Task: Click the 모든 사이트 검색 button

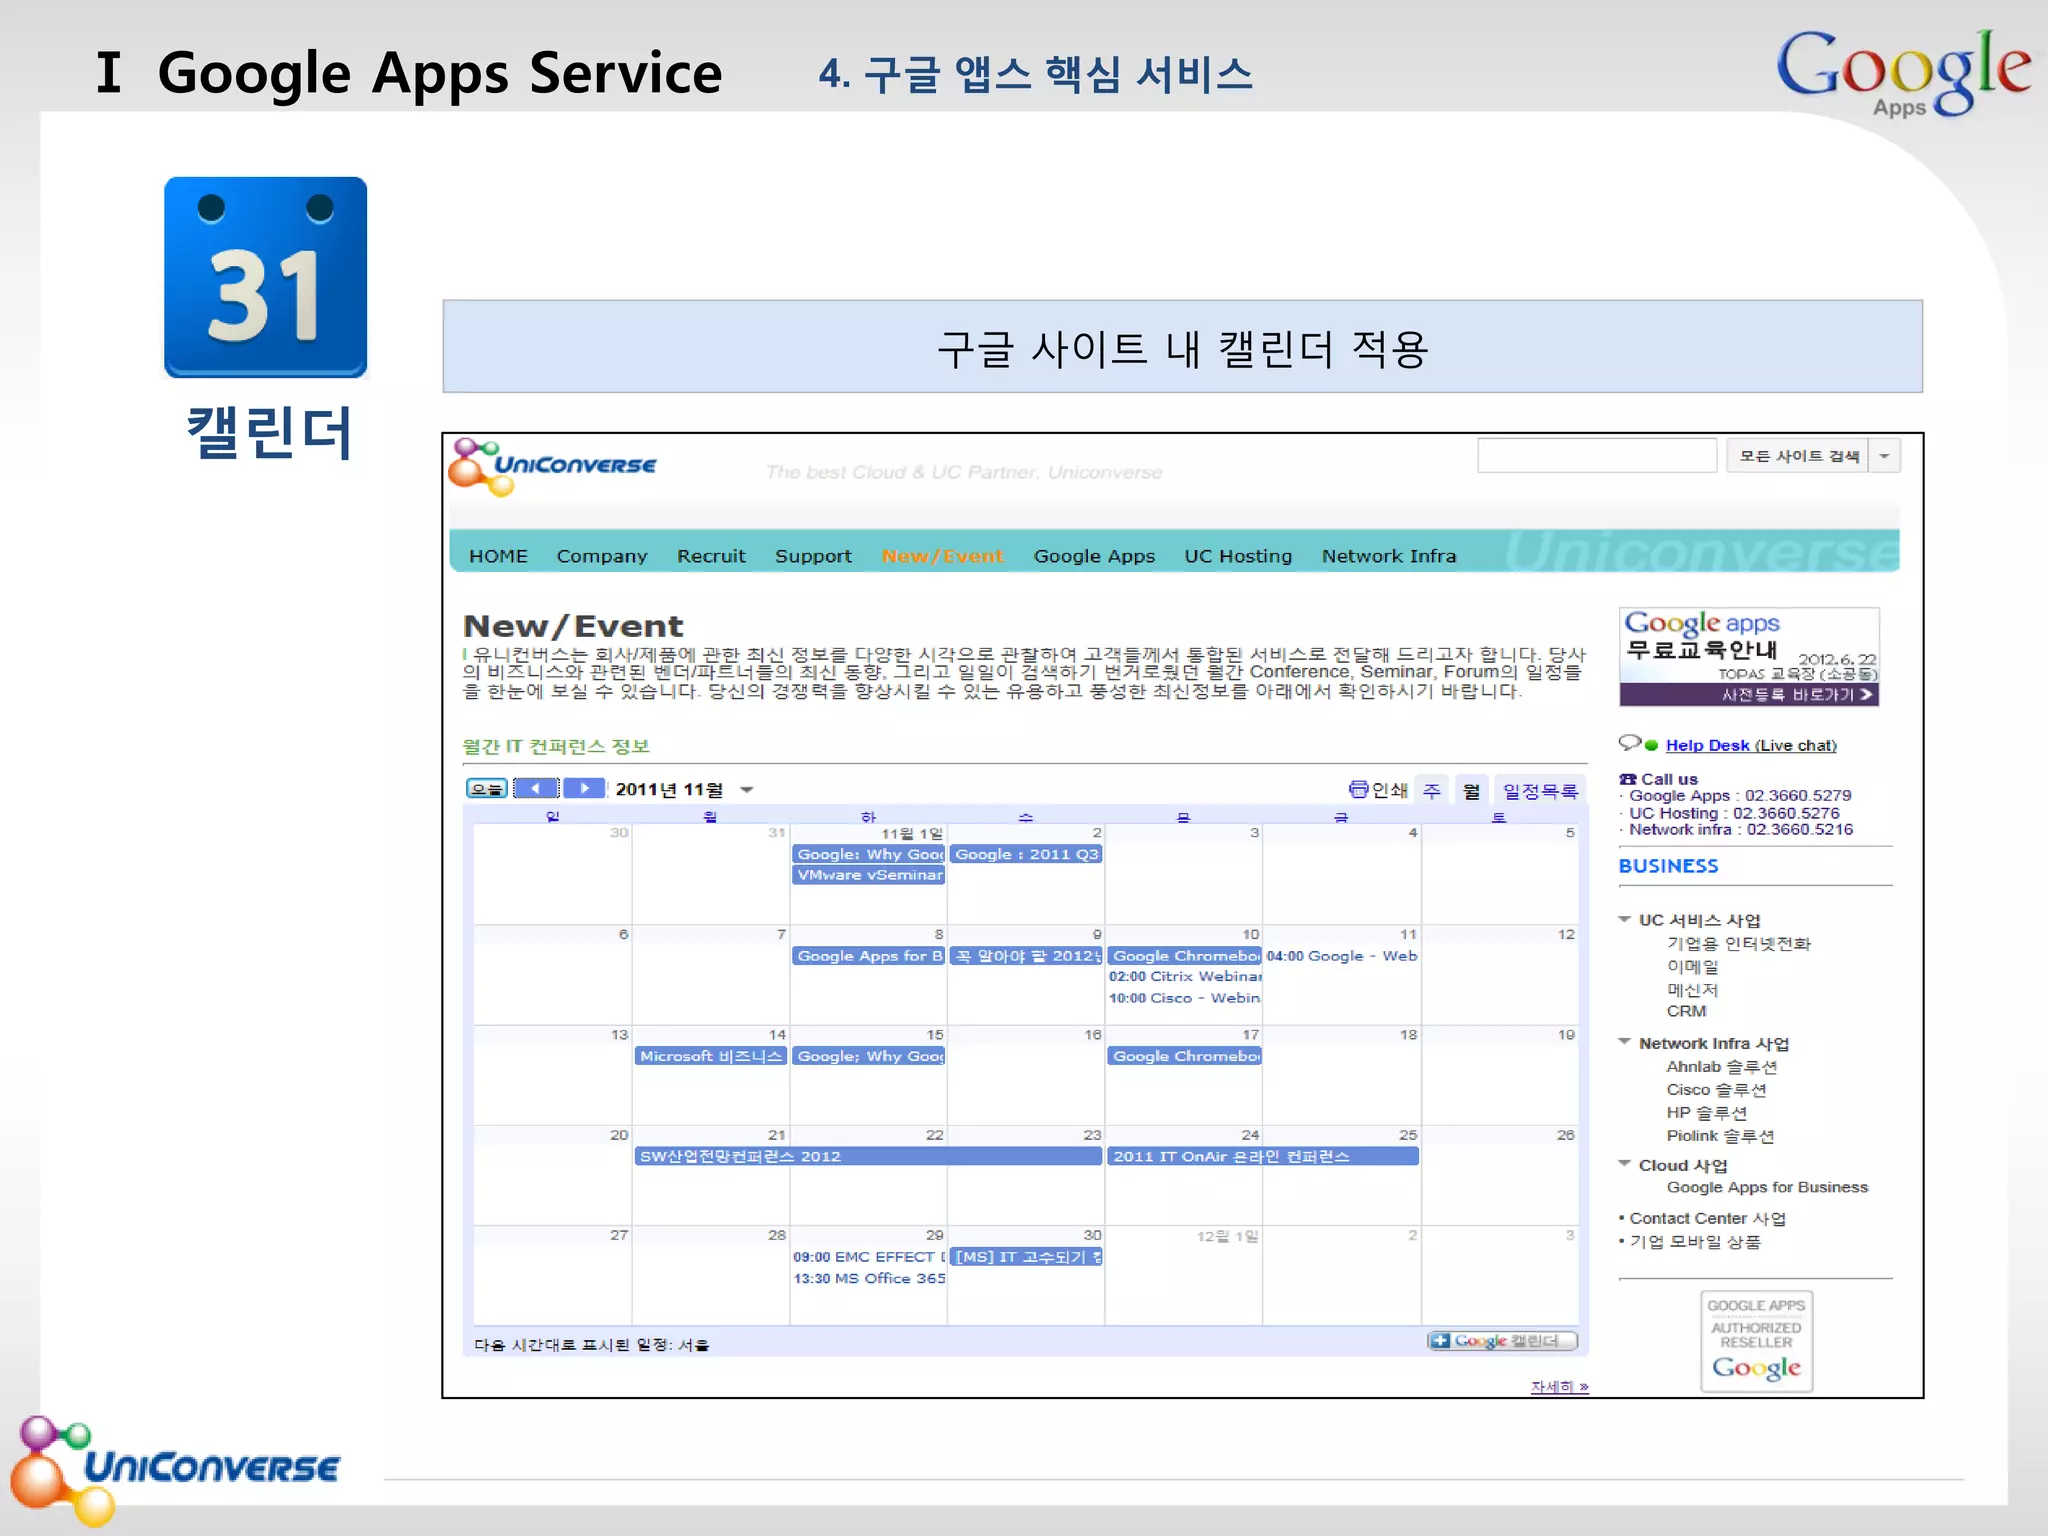Action: point(1798,456)
